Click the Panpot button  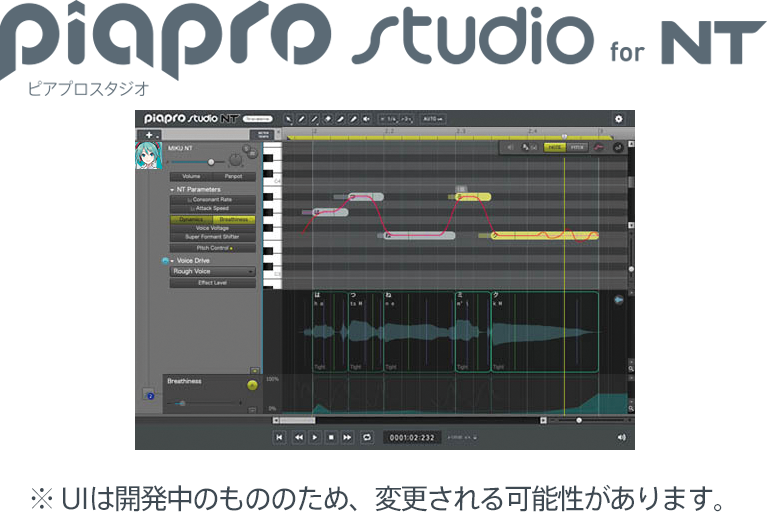234,176
